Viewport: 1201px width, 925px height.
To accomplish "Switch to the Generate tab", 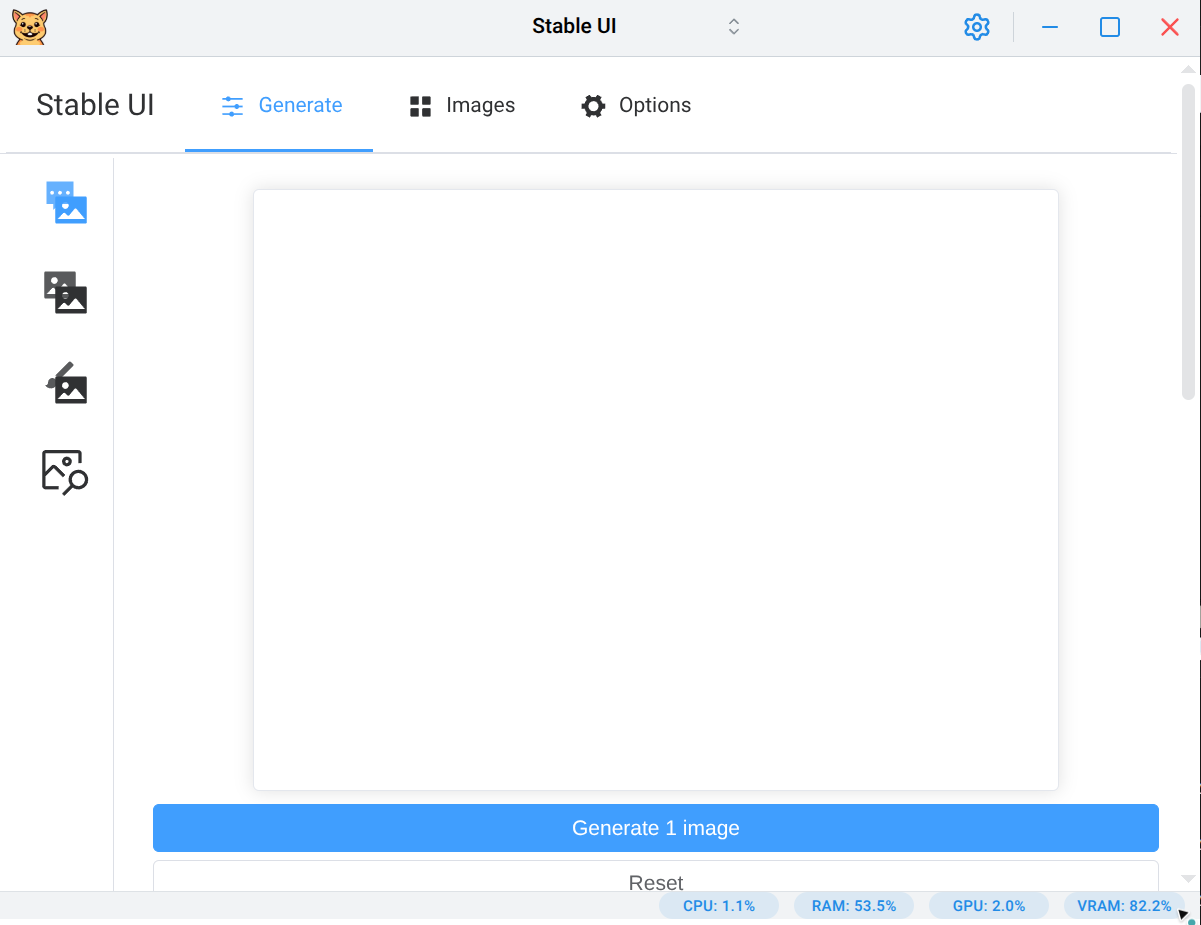I will (280, 106).
